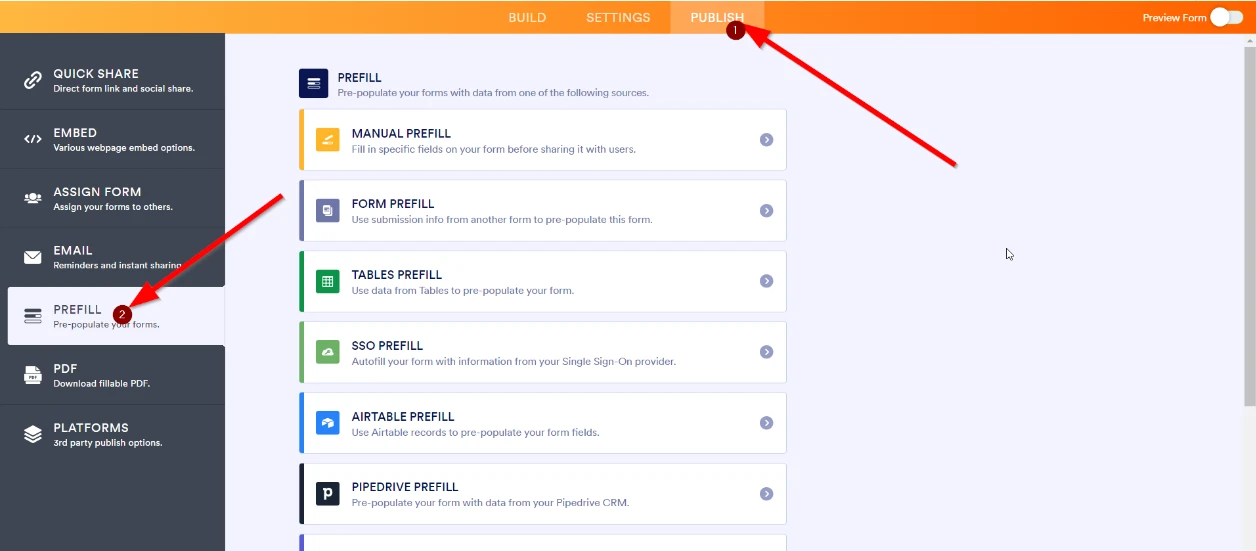Click '3rd party publish options' text

pyautogui.click(x=108, y=443)
